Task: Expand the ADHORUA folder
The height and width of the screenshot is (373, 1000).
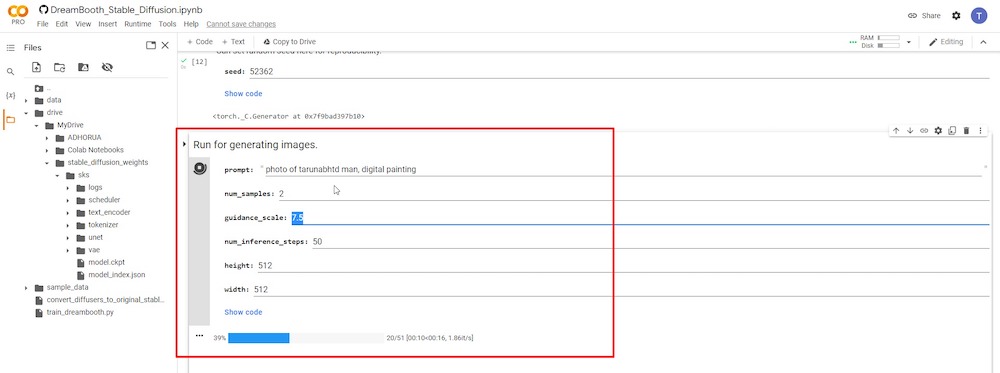Action: [x=47, y=138]
